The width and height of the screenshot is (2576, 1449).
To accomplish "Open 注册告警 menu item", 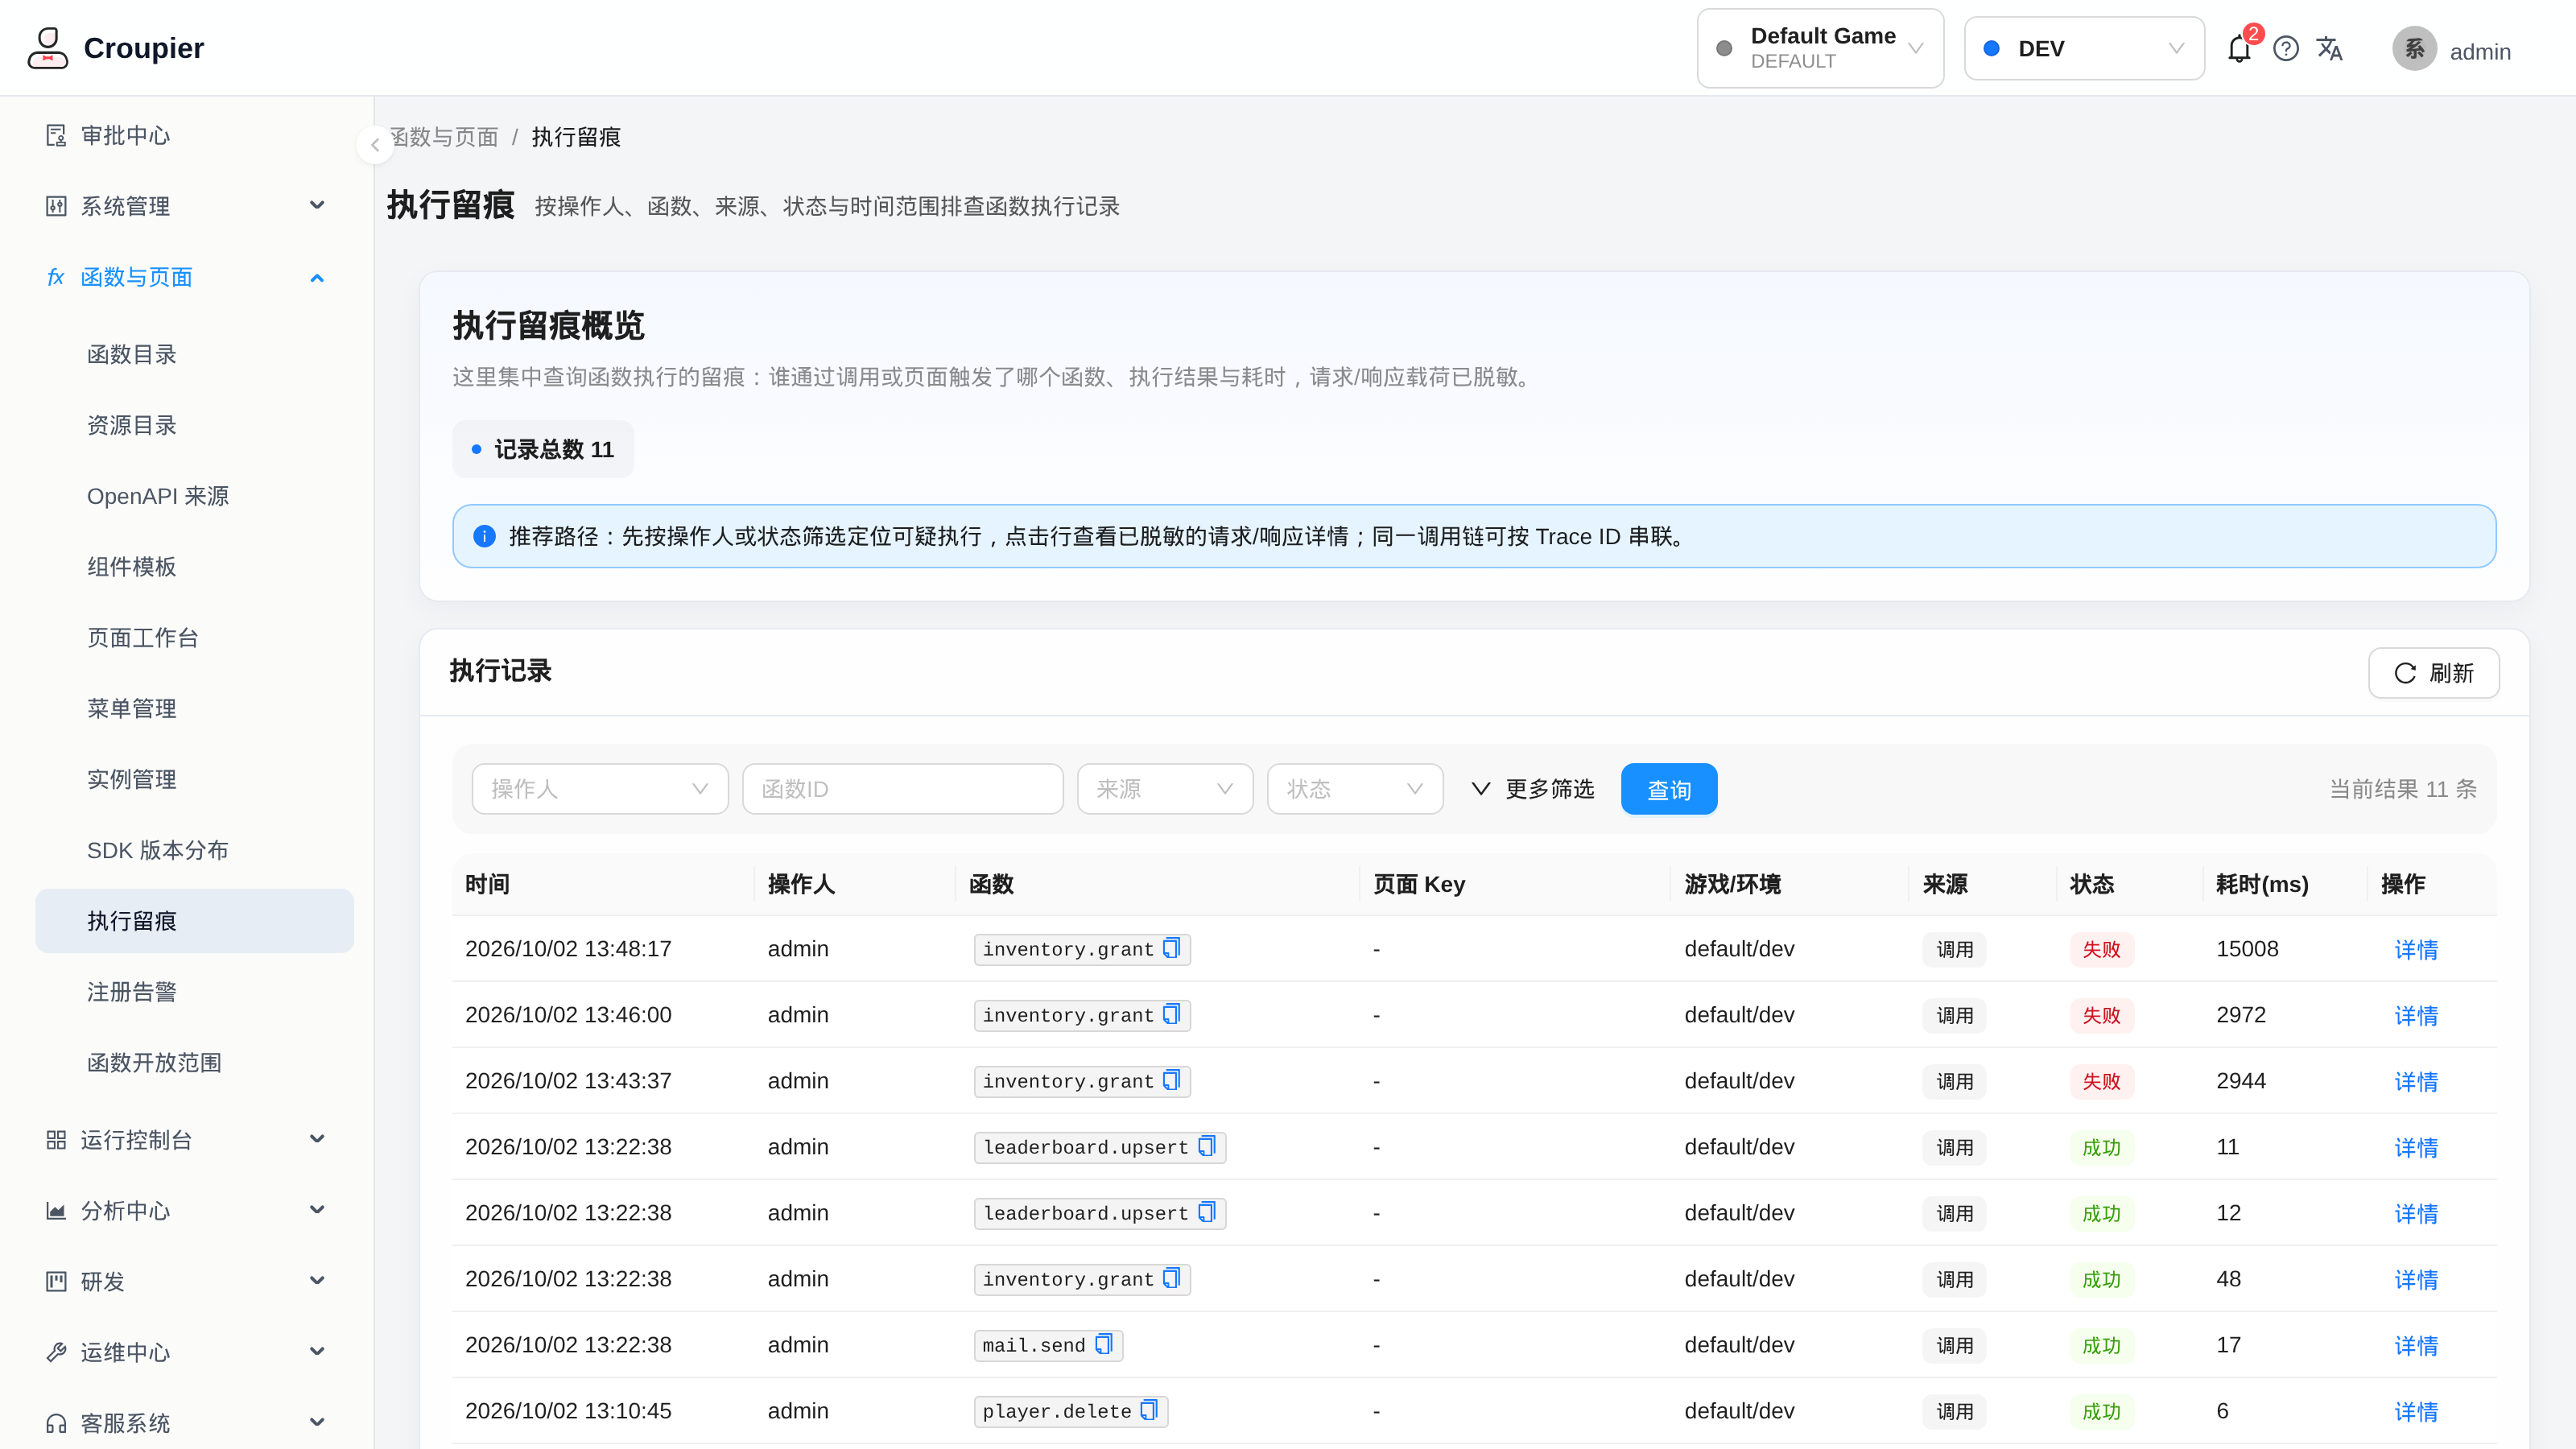I will (194, 991).
